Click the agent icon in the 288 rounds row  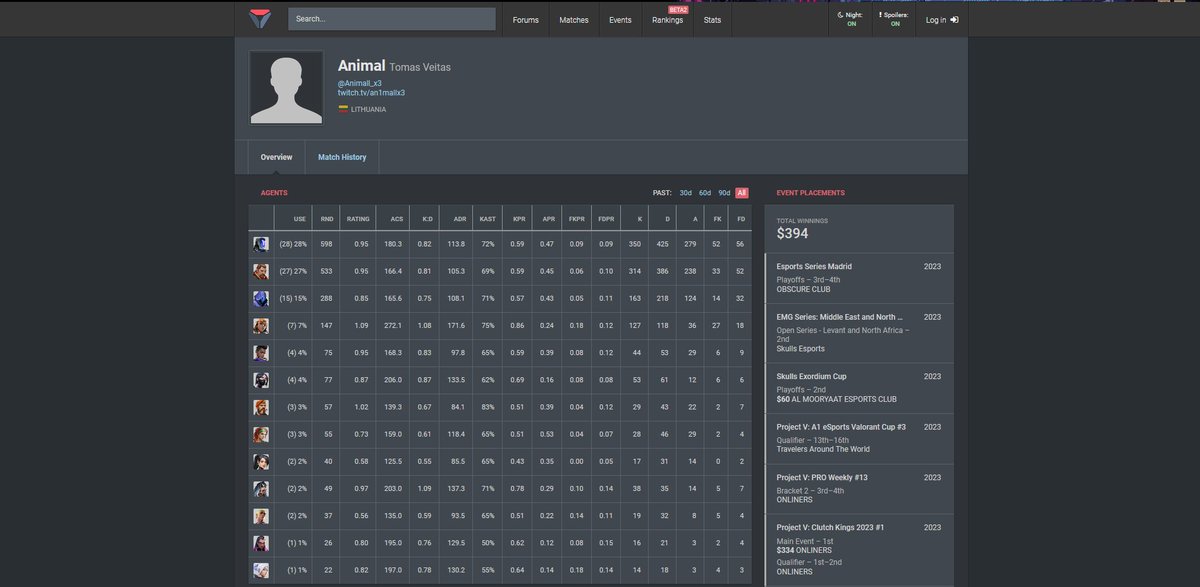pyautogui.click(x=261, y=298)
